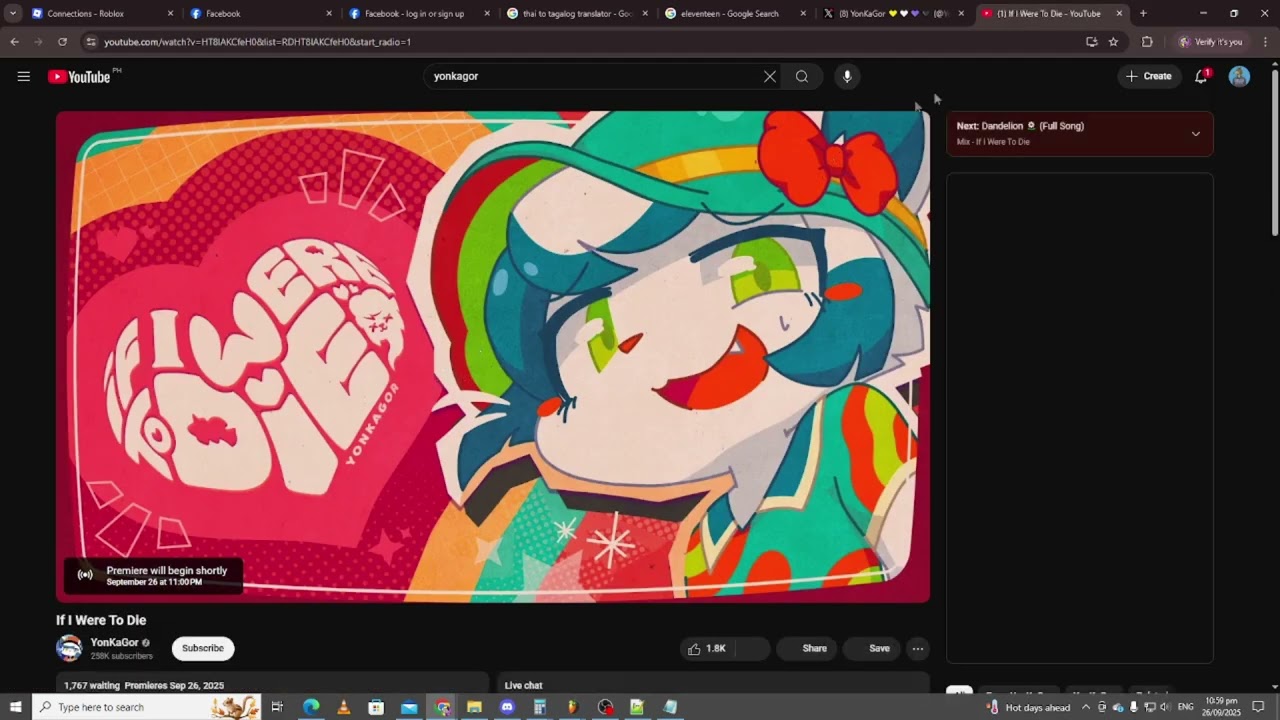The image size is (1280, 720).
Task: Open Discord from the taskbar
Action: click(x=507, y=707)
